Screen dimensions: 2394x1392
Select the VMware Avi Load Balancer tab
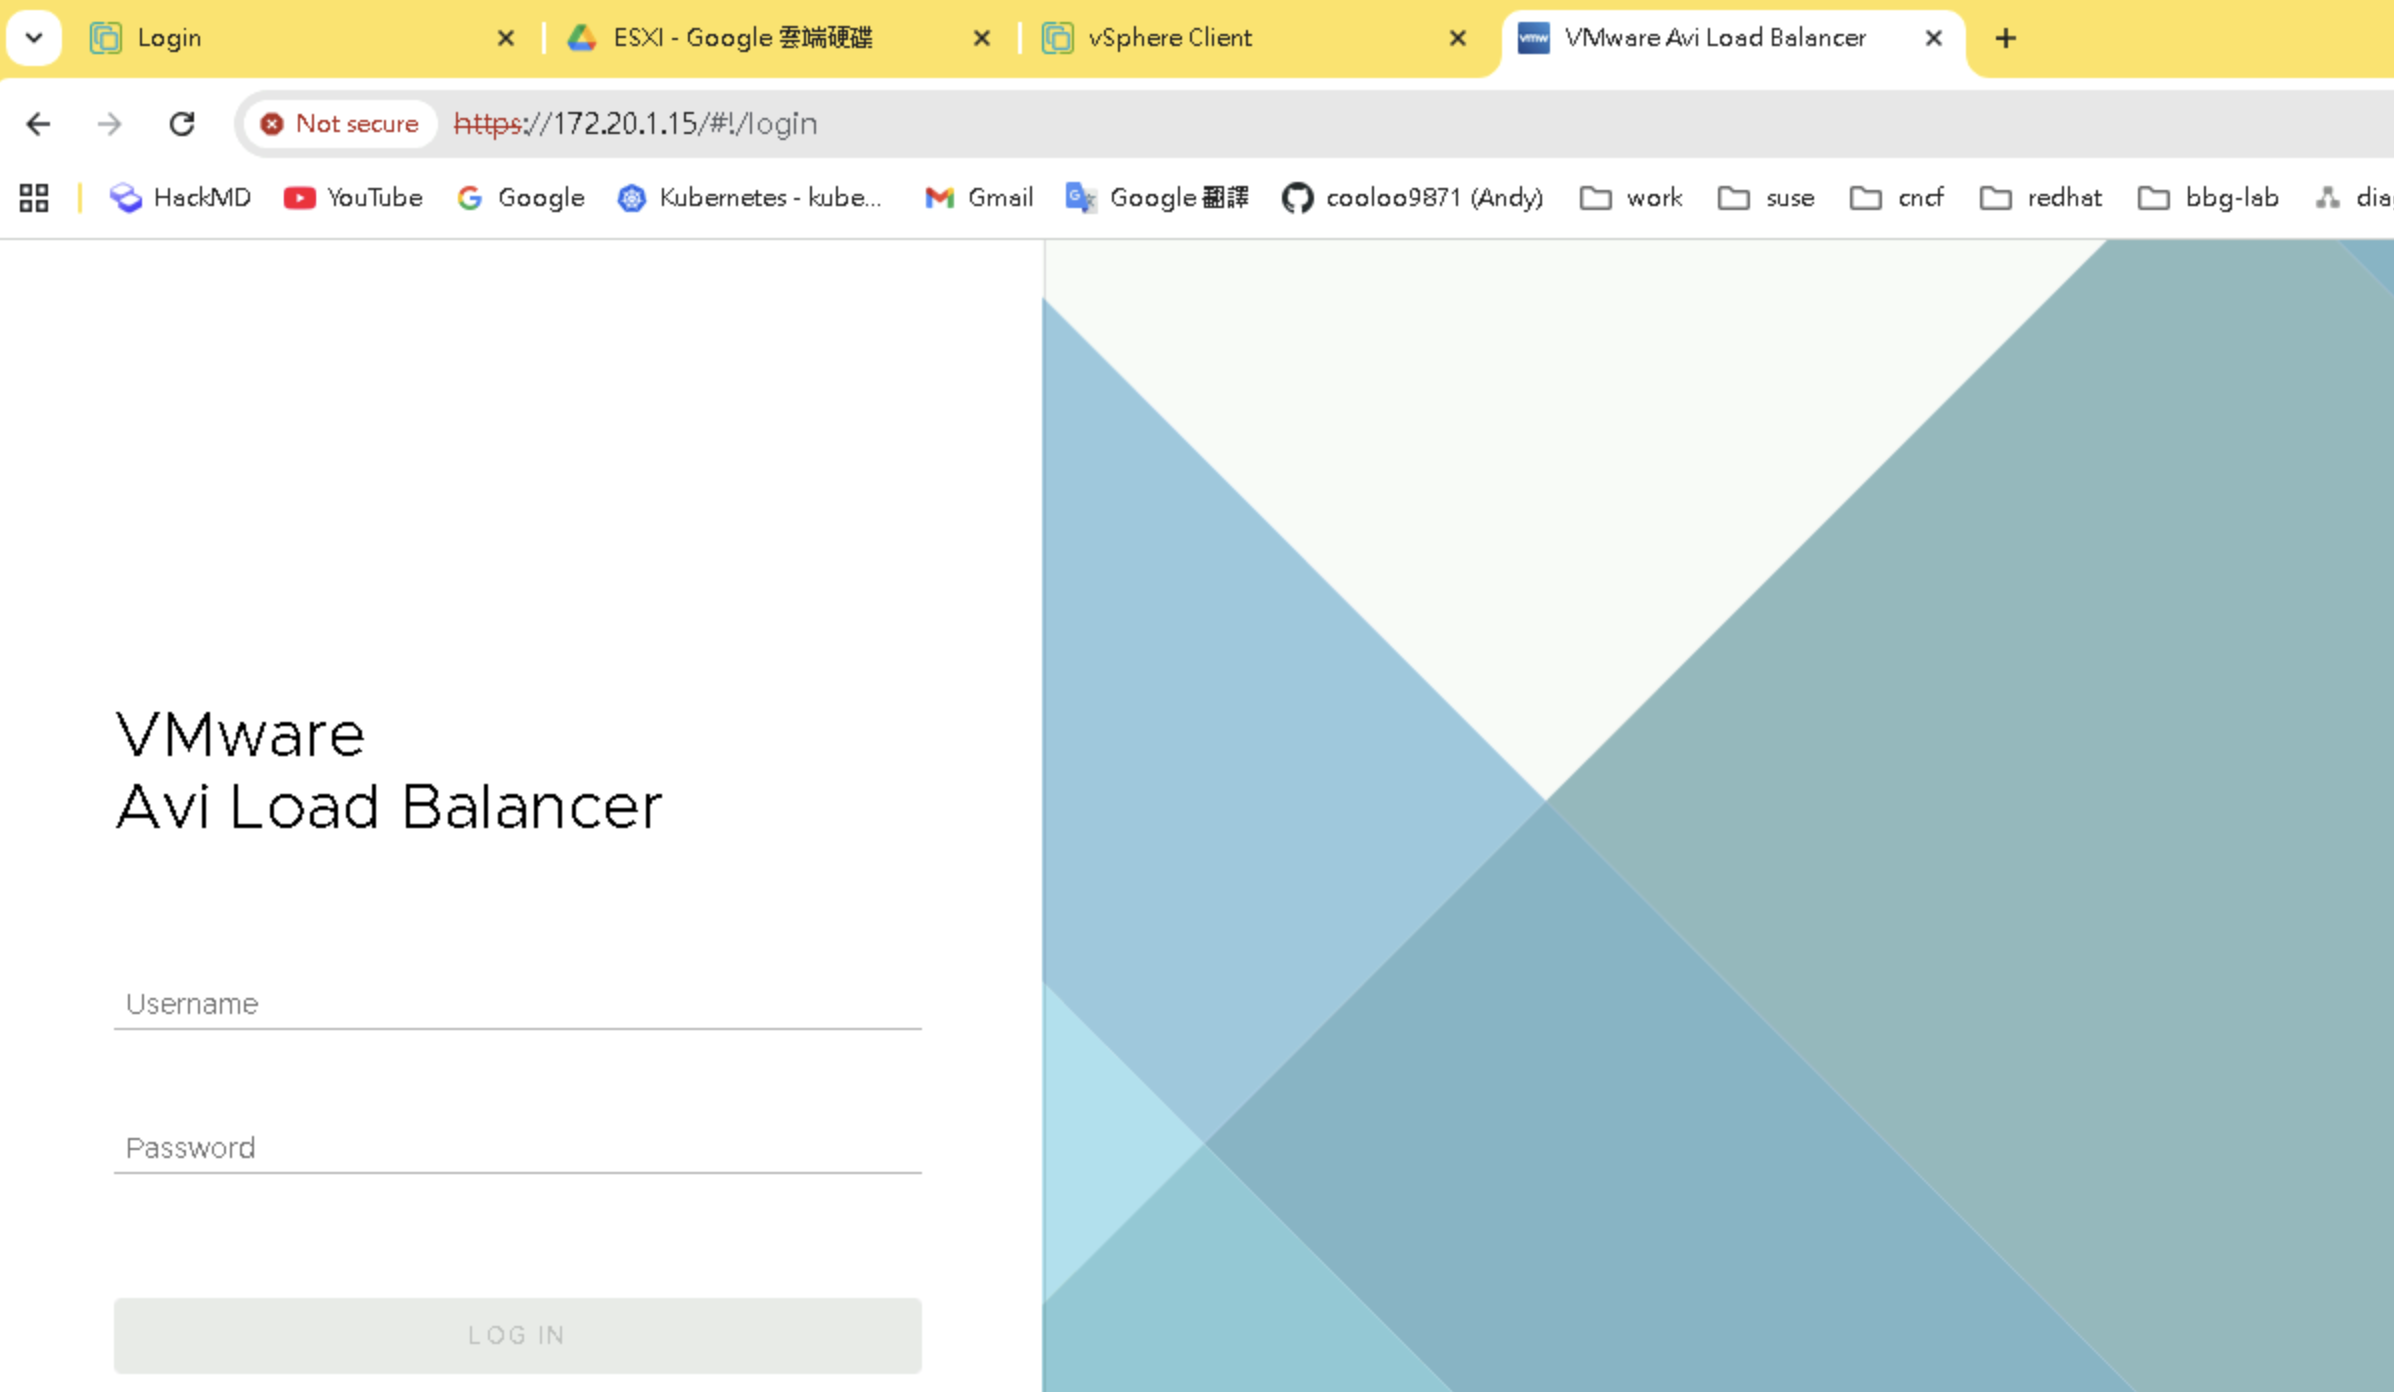pos(1732,38)
